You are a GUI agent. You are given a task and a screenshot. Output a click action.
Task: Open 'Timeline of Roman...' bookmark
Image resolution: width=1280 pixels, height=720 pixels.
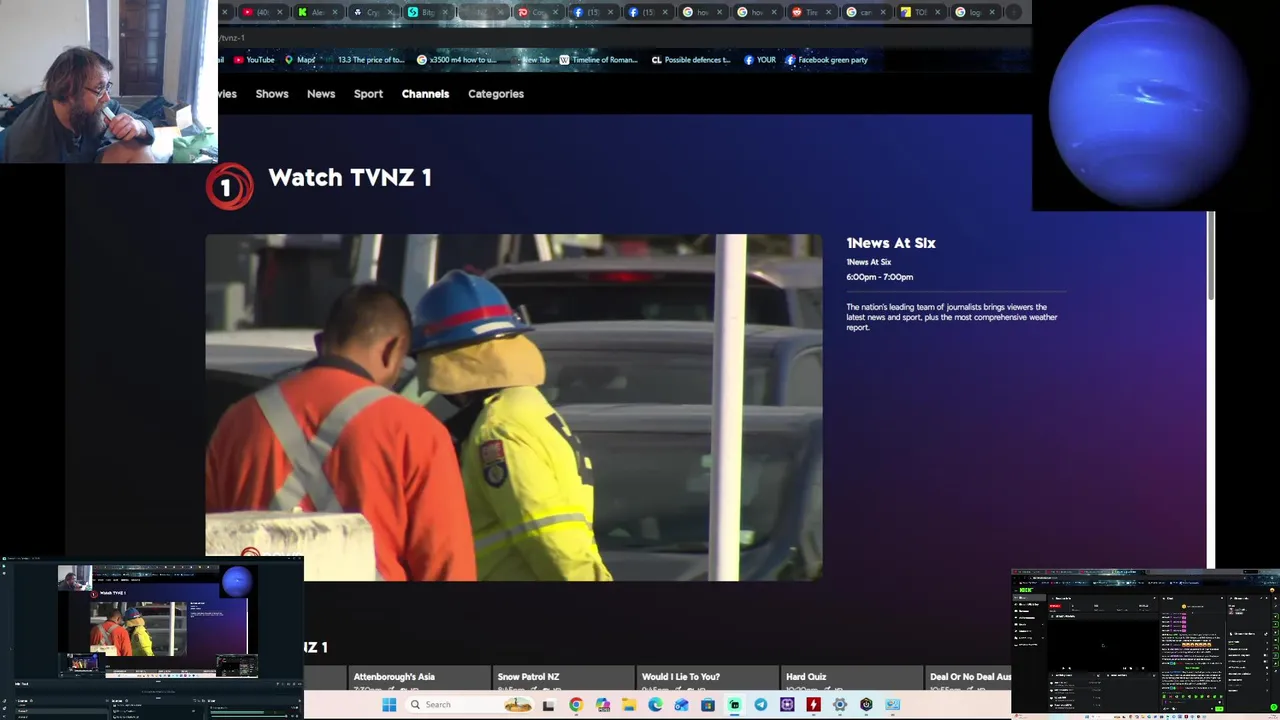coord(598,60)
